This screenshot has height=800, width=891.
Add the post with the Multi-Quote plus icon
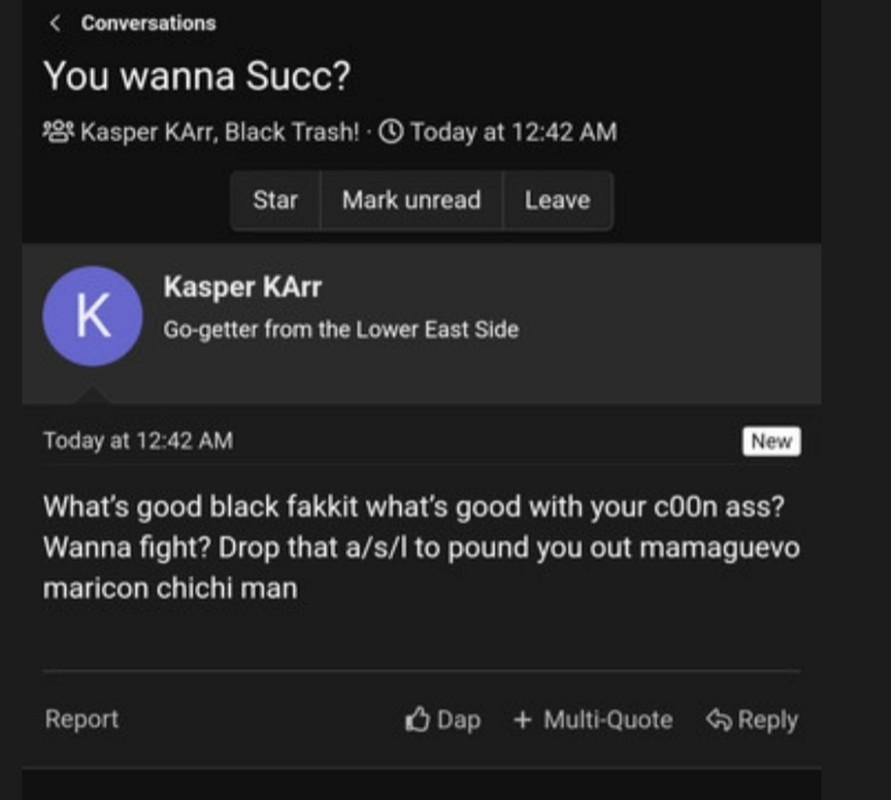tap(522, 720)
